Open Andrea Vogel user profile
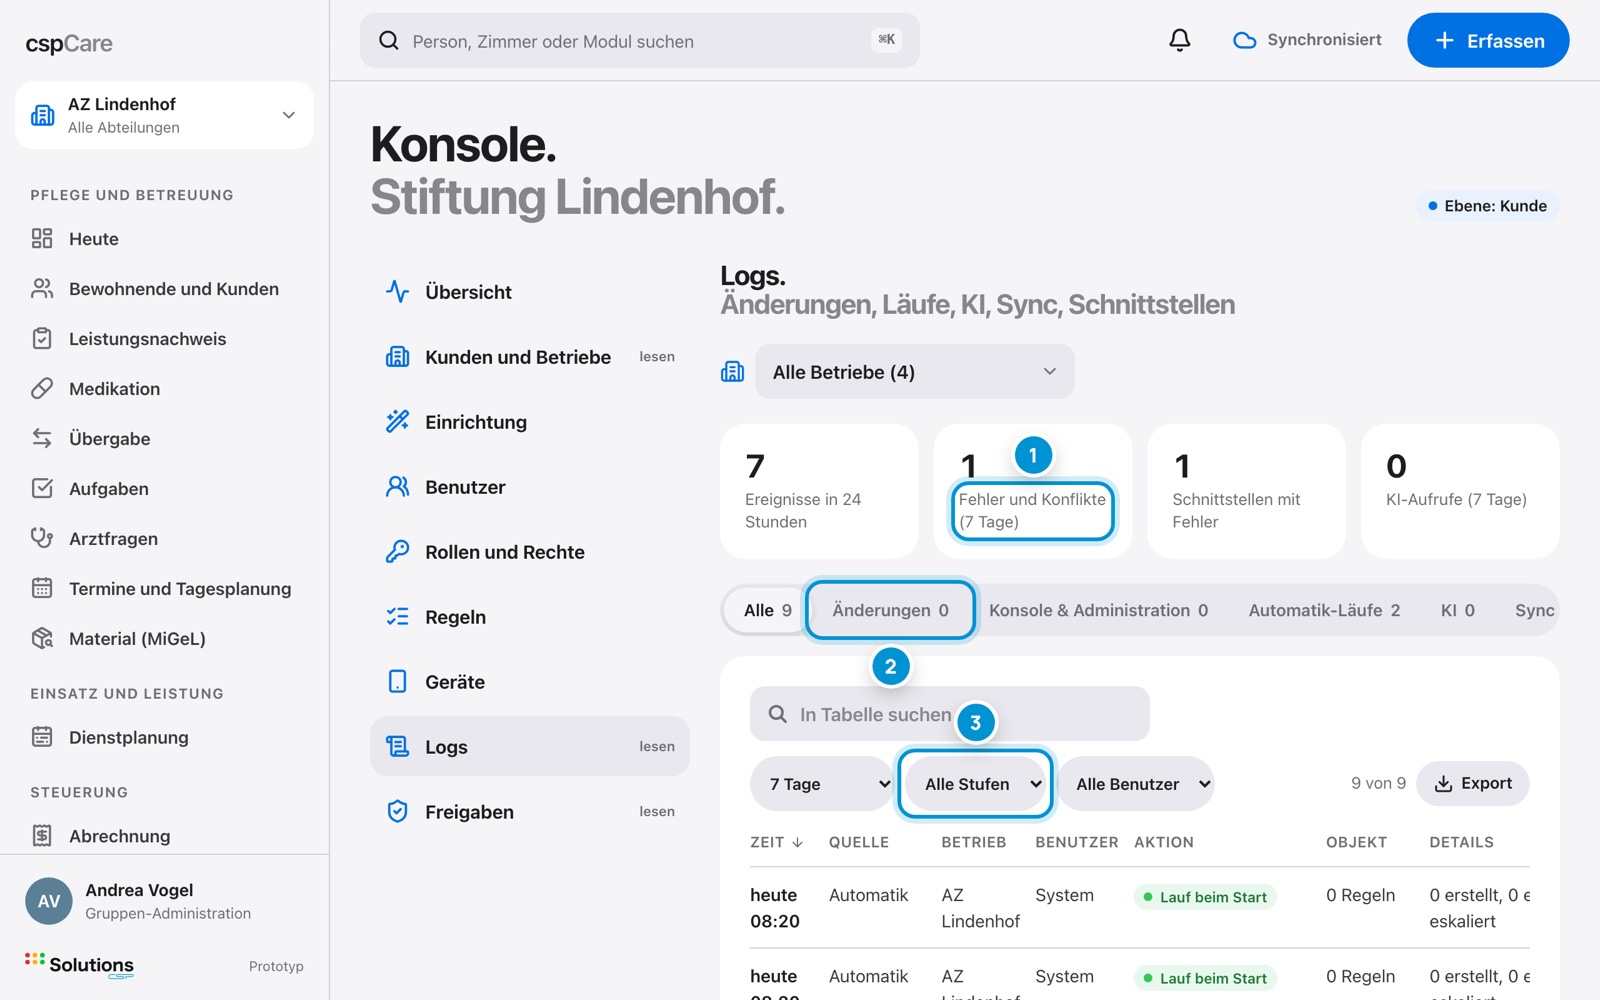 (164, 901)
